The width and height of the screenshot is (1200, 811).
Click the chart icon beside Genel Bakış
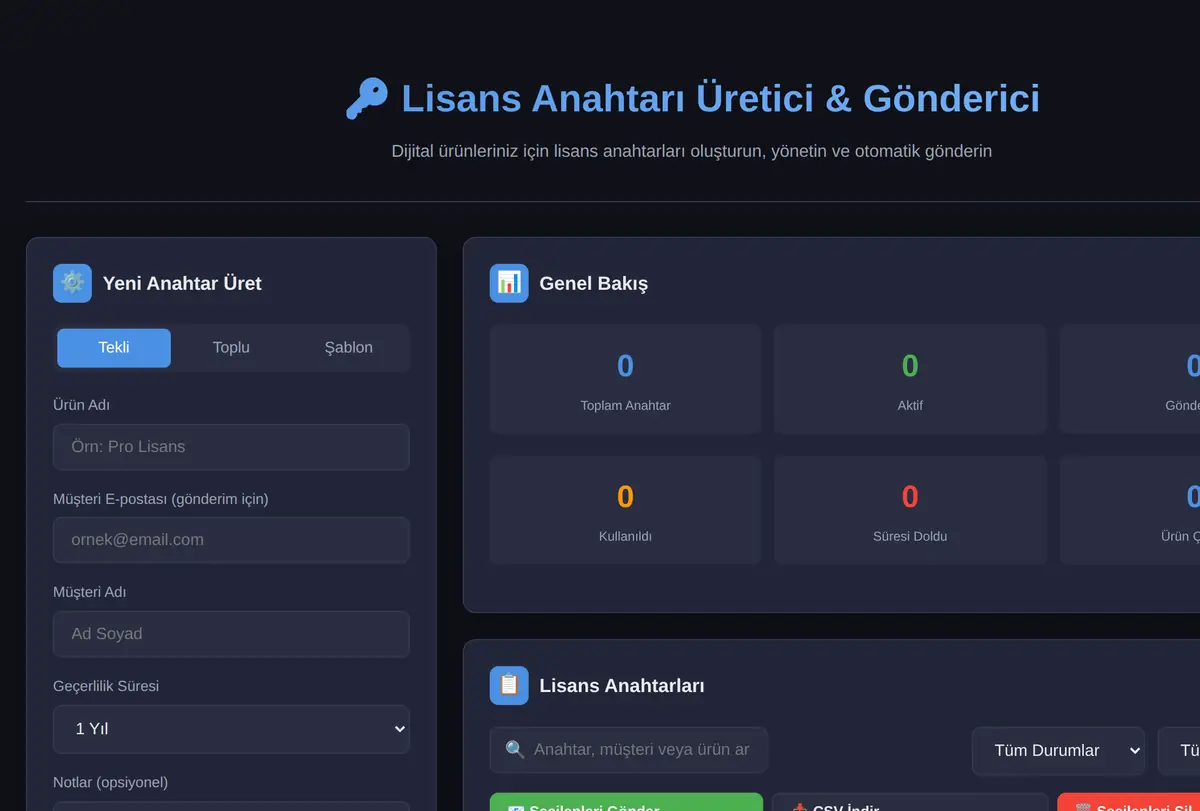509,283
